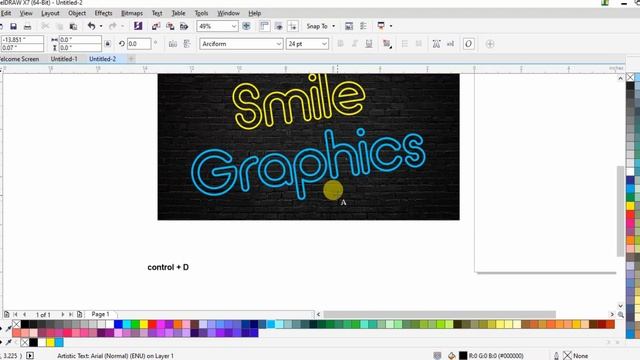This screenshot has height=360, width=640.
Task: Click the eyedropper icon beside document palette
Action: (x=9, y=342)
